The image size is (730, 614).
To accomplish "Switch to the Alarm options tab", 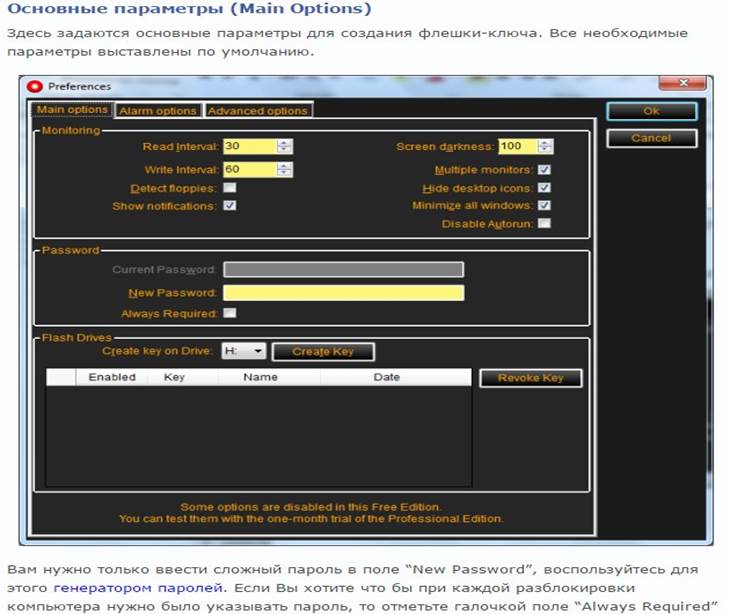I will [x=158, y=111].
